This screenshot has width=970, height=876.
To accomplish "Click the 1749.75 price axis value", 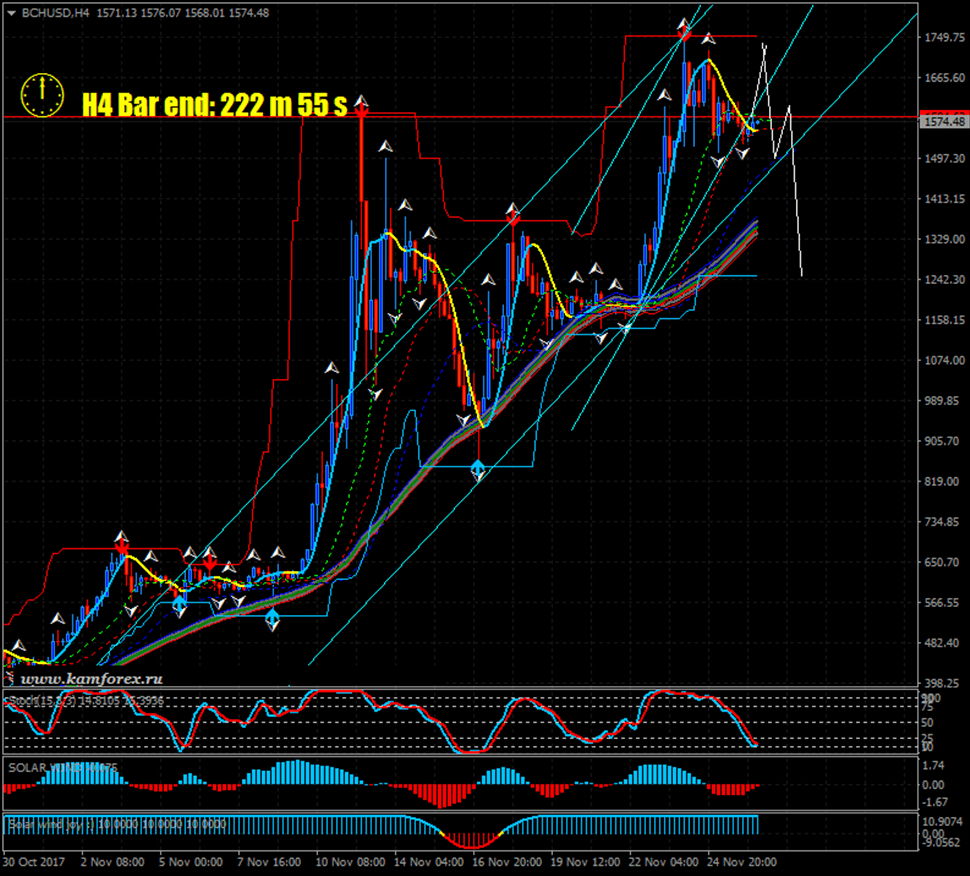I will tap(945, 38).
